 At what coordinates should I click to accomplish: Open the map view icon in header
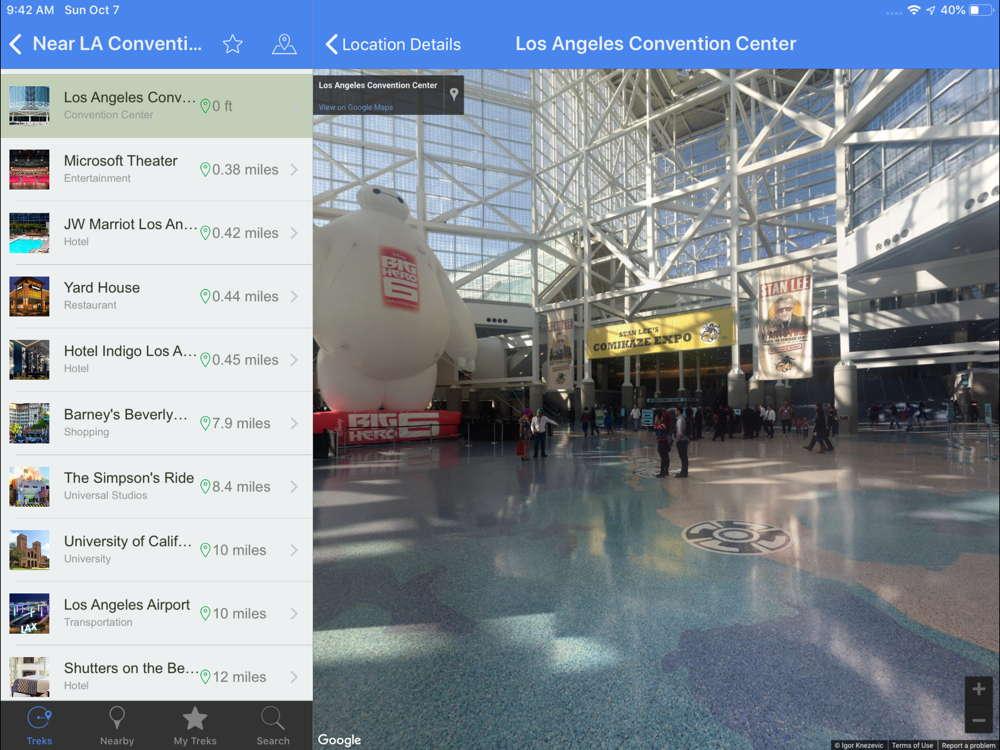284,44
